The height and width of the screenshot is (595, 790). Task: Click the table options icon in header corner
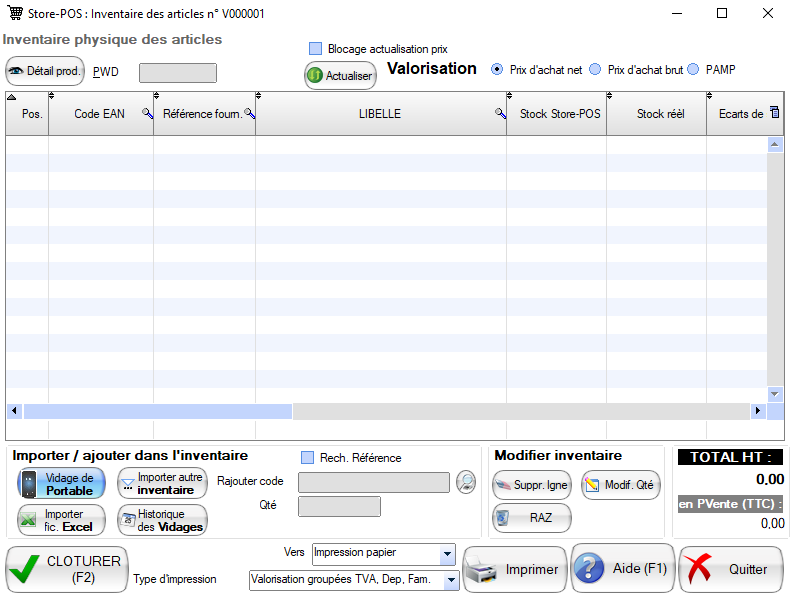click(x=773, y=113)
